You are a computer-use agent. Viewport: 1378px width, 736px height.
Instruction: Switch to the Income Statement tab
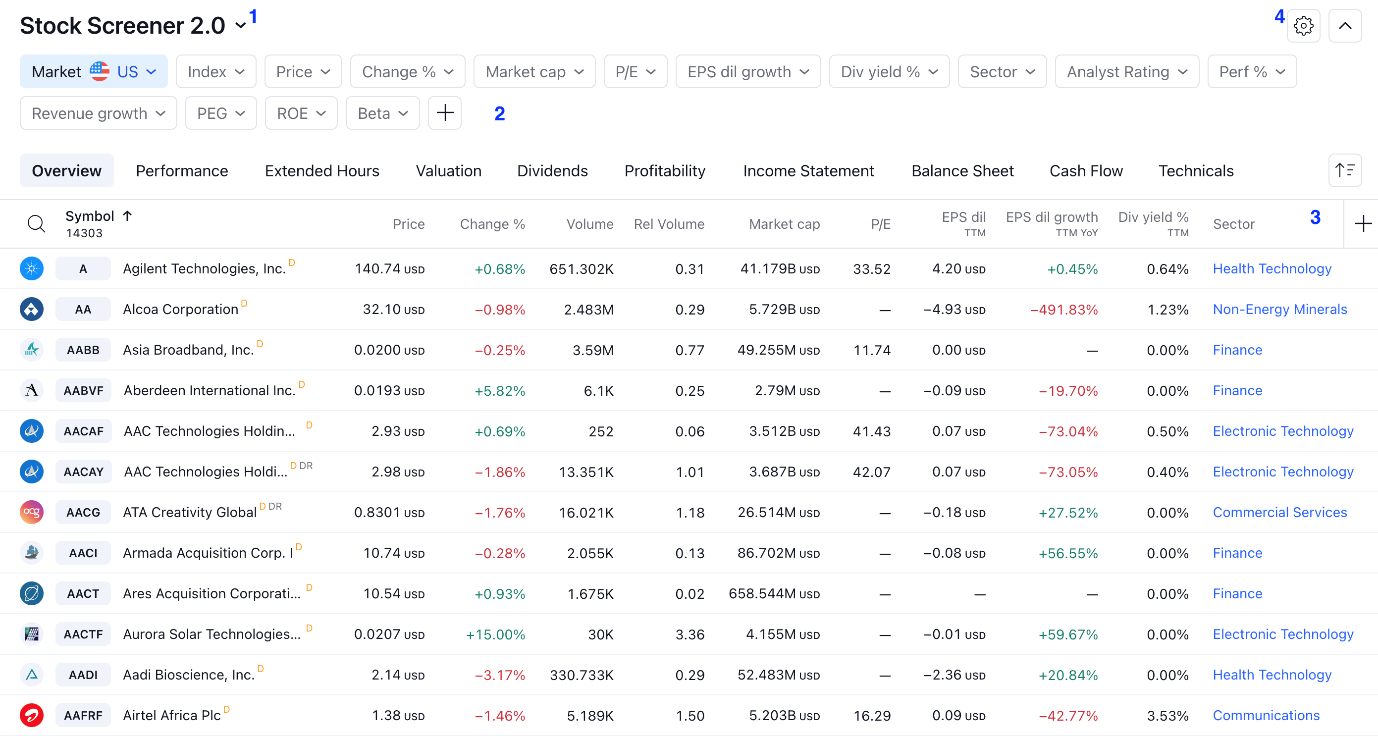pyautogui.click(x=809, y=170)
